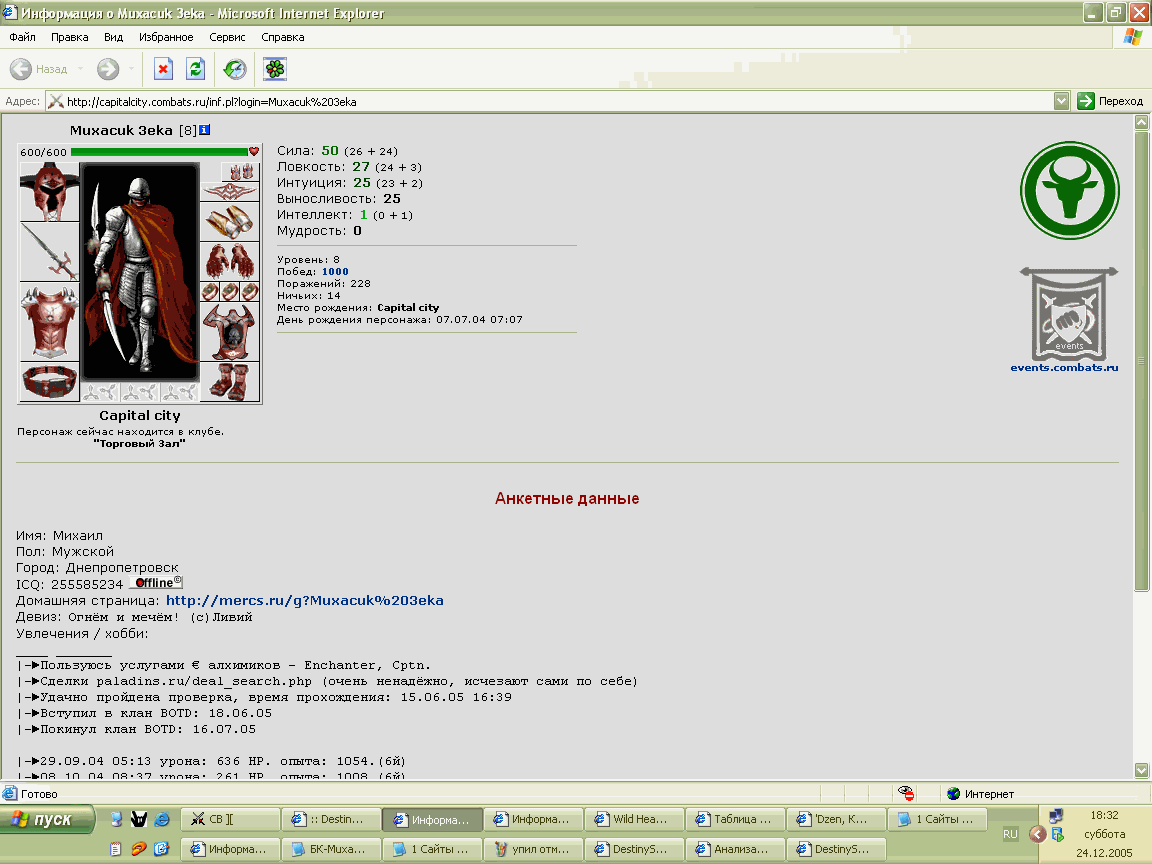Click the 18:32 system clock
This screenshot has height=864, width=1152.
point(1104,816)
